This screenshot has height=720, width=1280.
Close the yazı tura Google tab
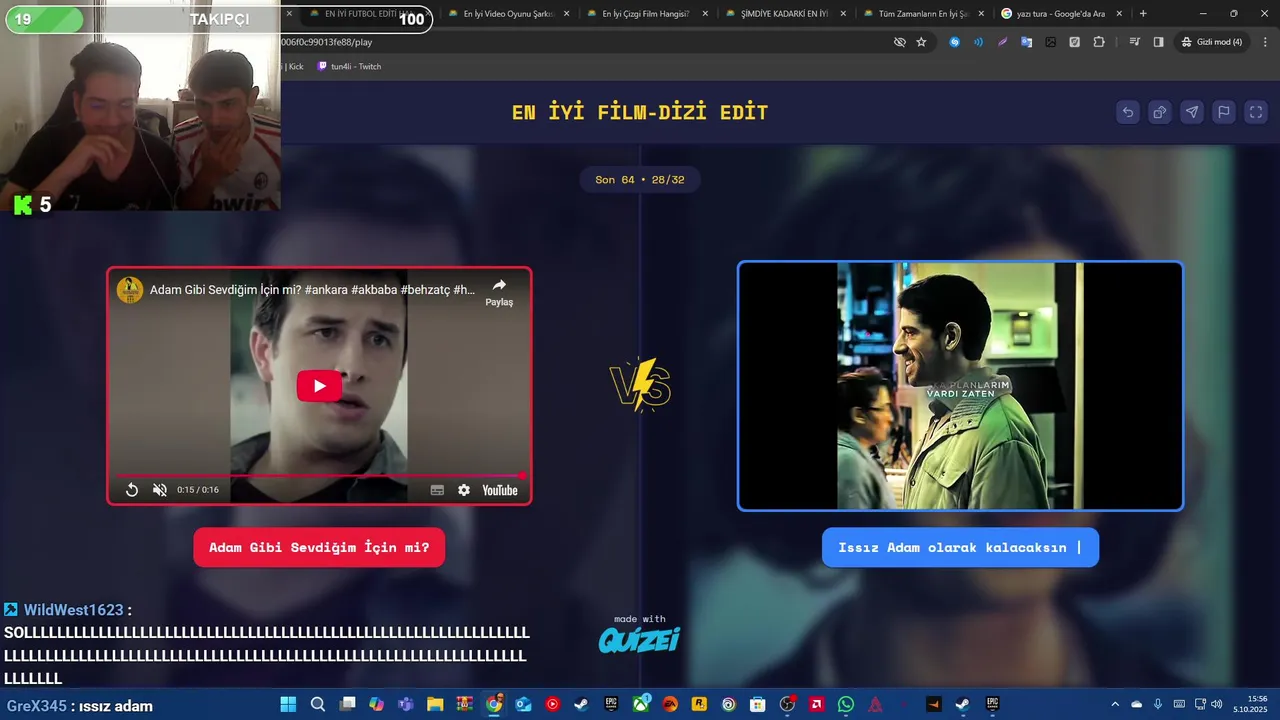pos(1120,14)
